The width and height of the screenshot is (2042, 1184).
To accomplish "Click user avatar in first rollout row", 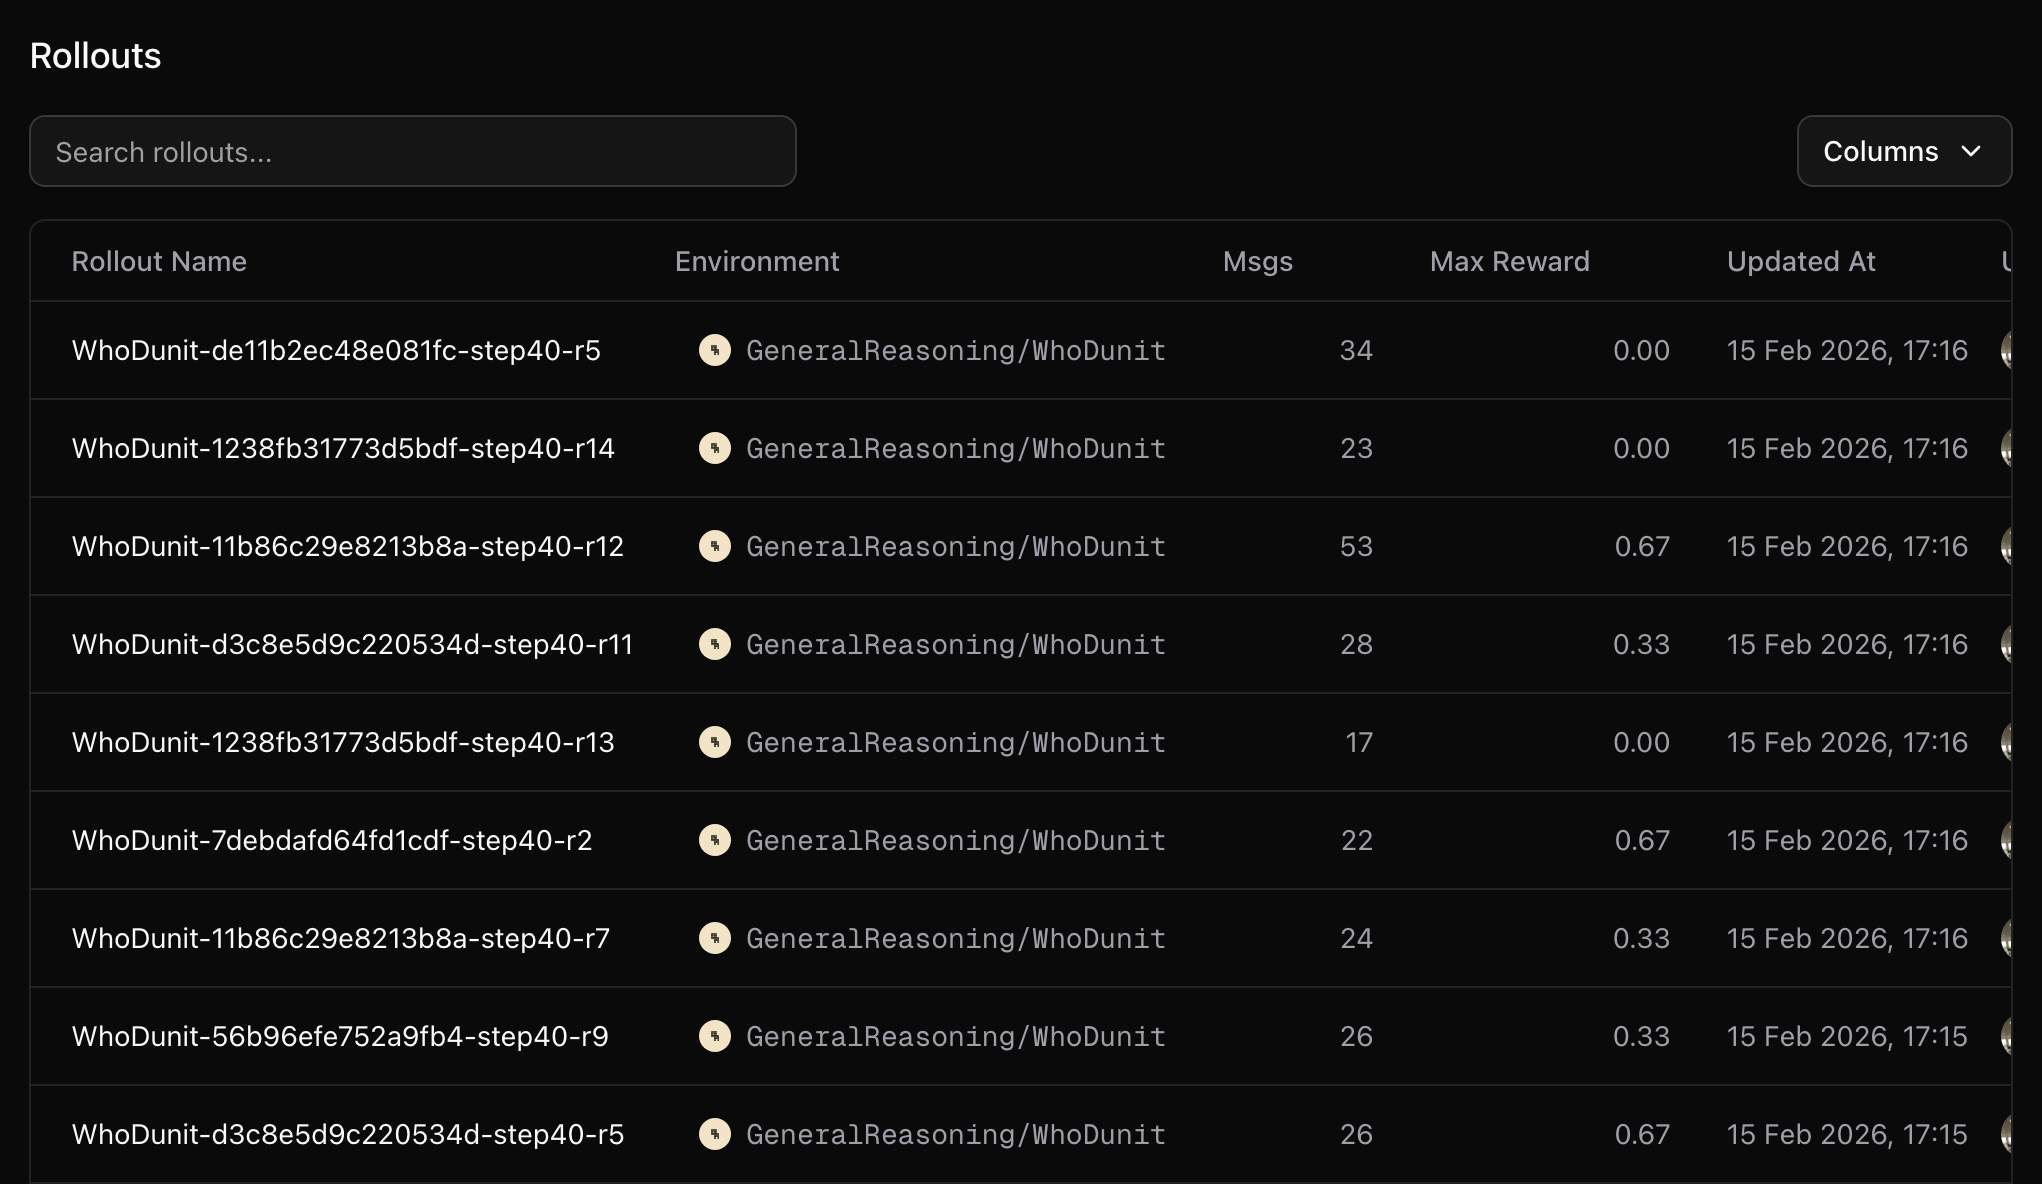I will tap(2005, 350).
